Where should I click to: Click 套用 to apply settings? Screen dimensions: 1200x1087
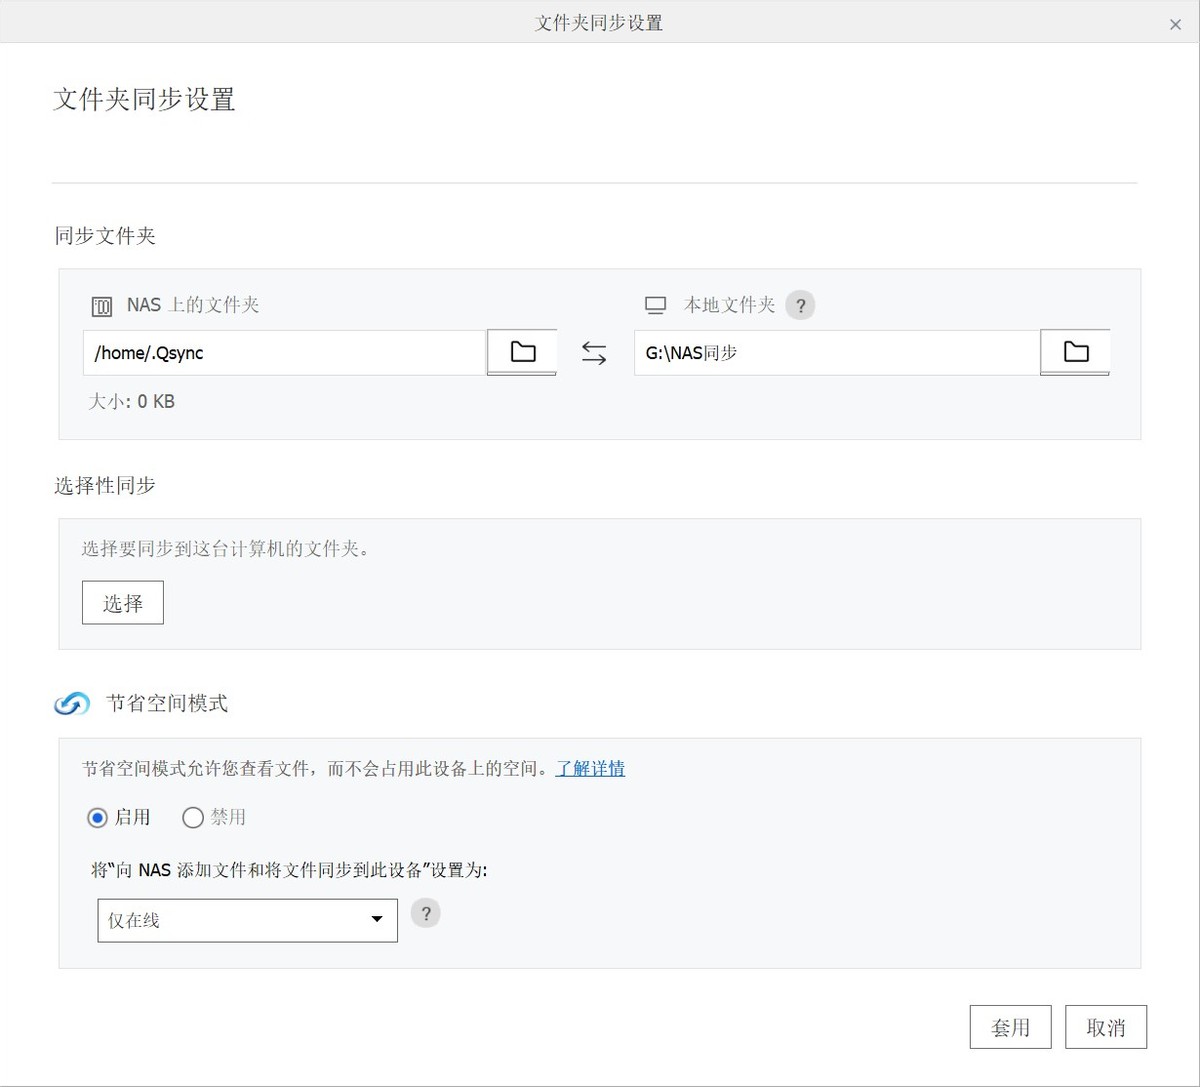pyautogui.click(x=1010, y=1027)
